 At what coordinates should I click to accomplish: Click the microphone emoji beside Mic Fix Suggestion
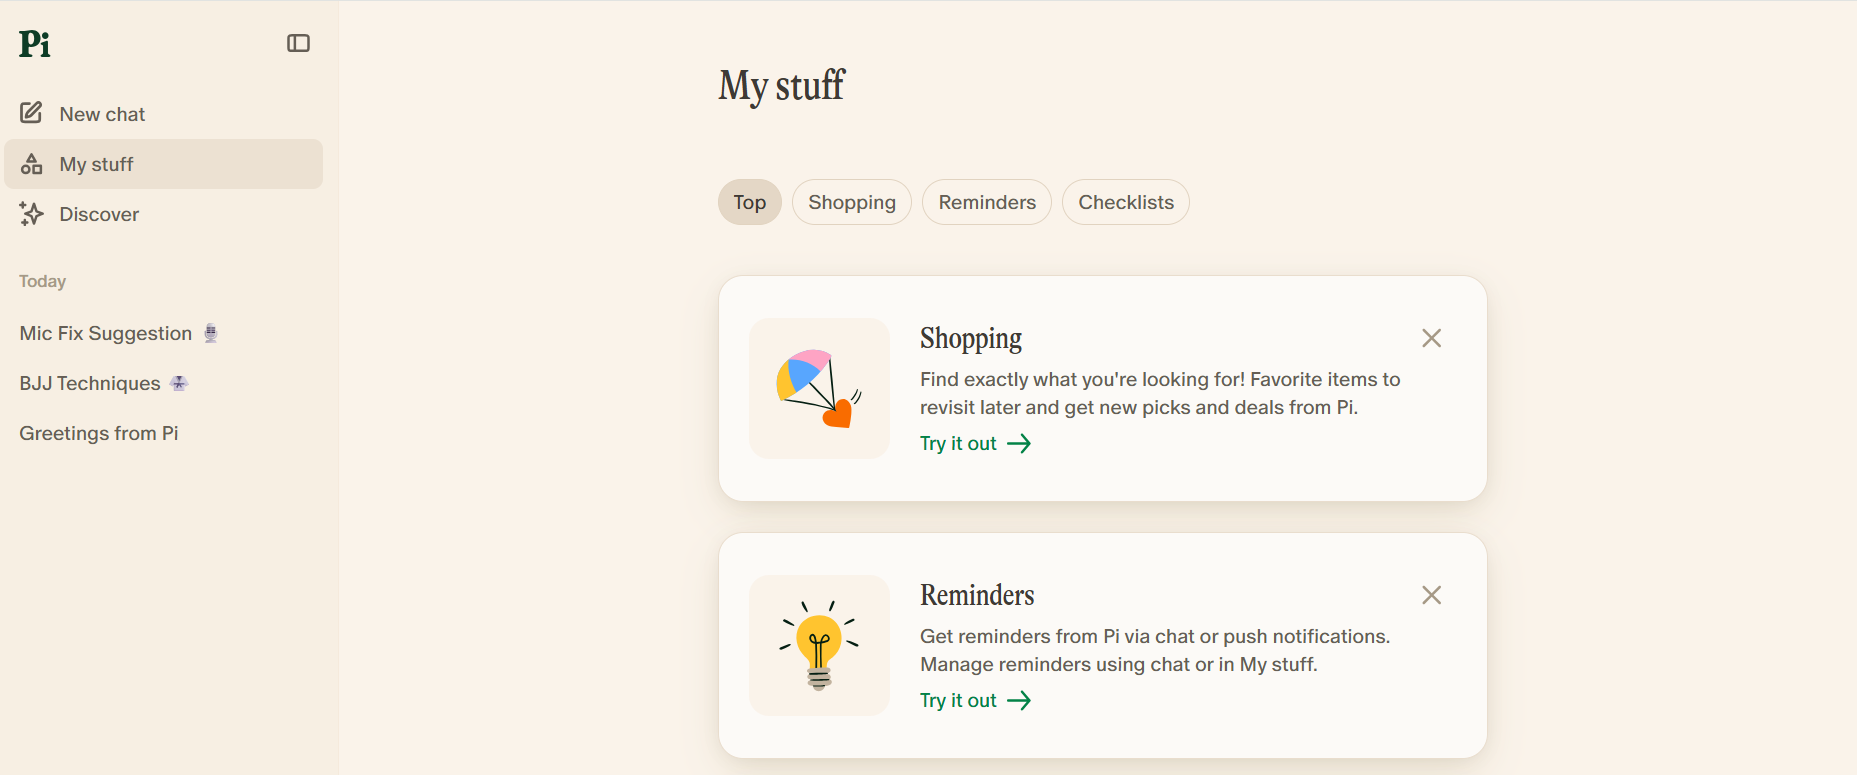pyautogui.click(x=211, y=333)
